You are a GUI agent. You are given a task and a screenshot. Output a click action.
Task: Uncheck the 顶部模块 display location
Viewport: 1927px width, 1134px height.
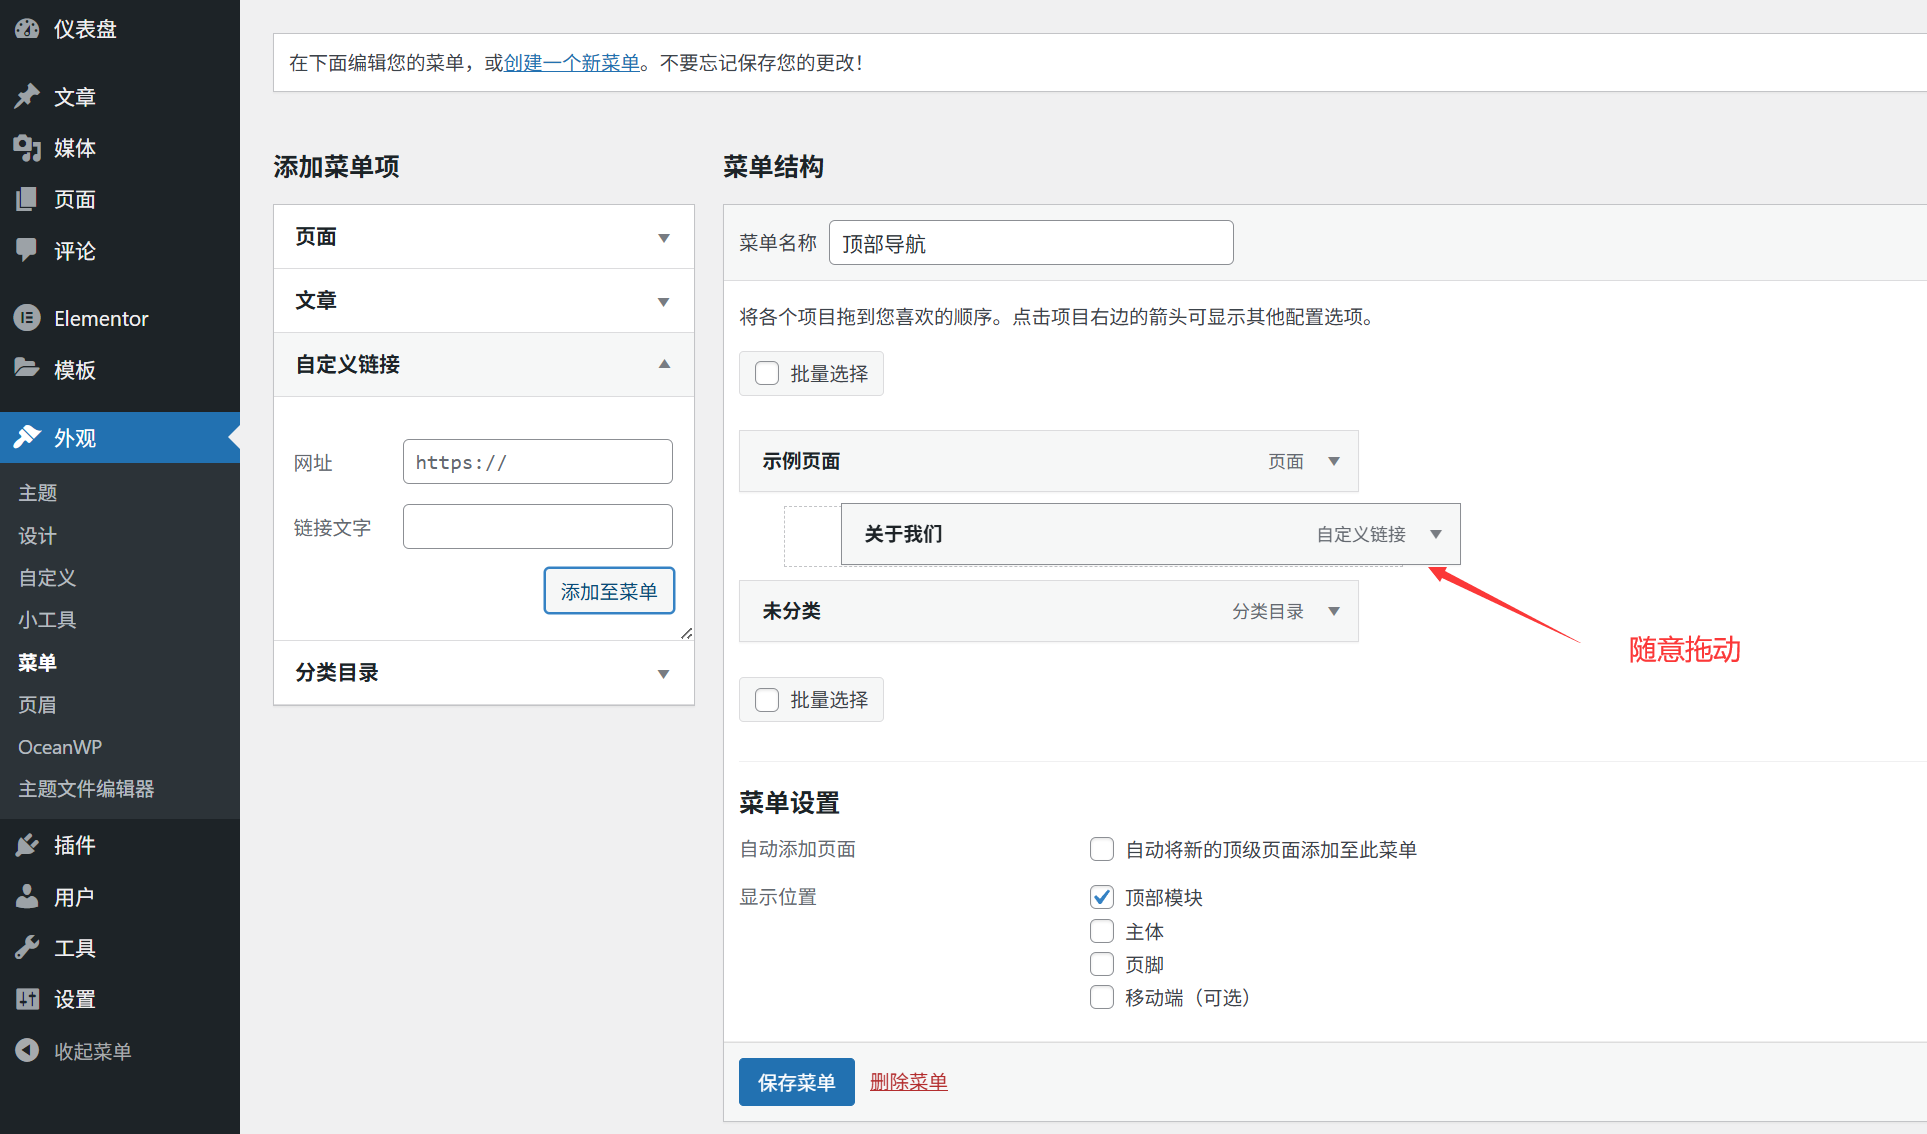pyautogui.click(x=1101, y=897)
